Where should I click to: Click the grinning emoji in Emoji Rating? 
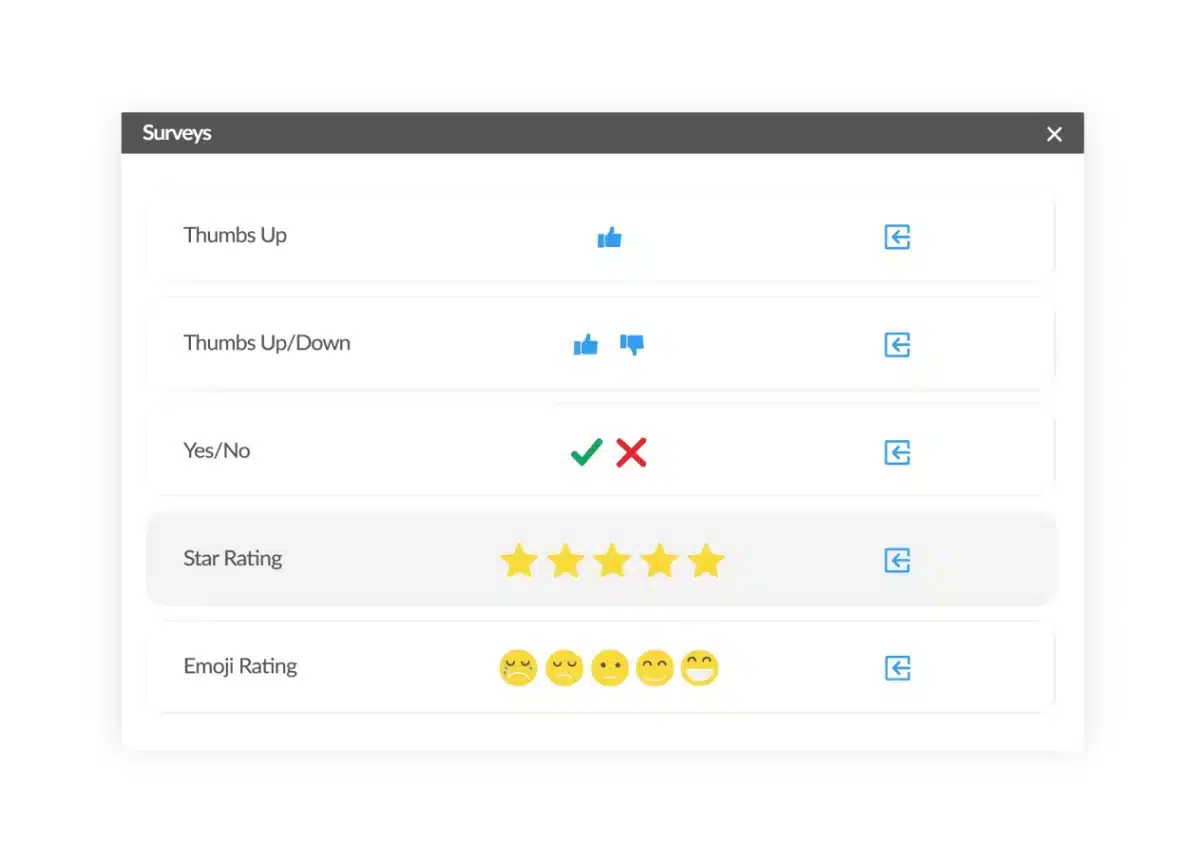[700, 668]
